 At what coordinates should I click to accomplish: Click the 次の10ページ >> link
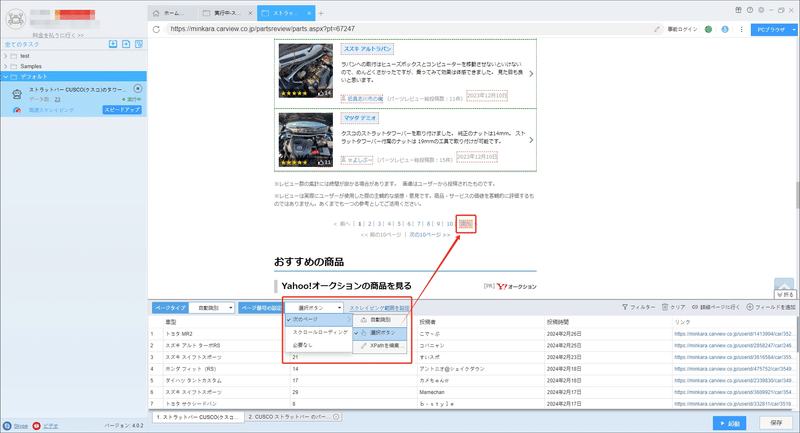tap(430, 235)
